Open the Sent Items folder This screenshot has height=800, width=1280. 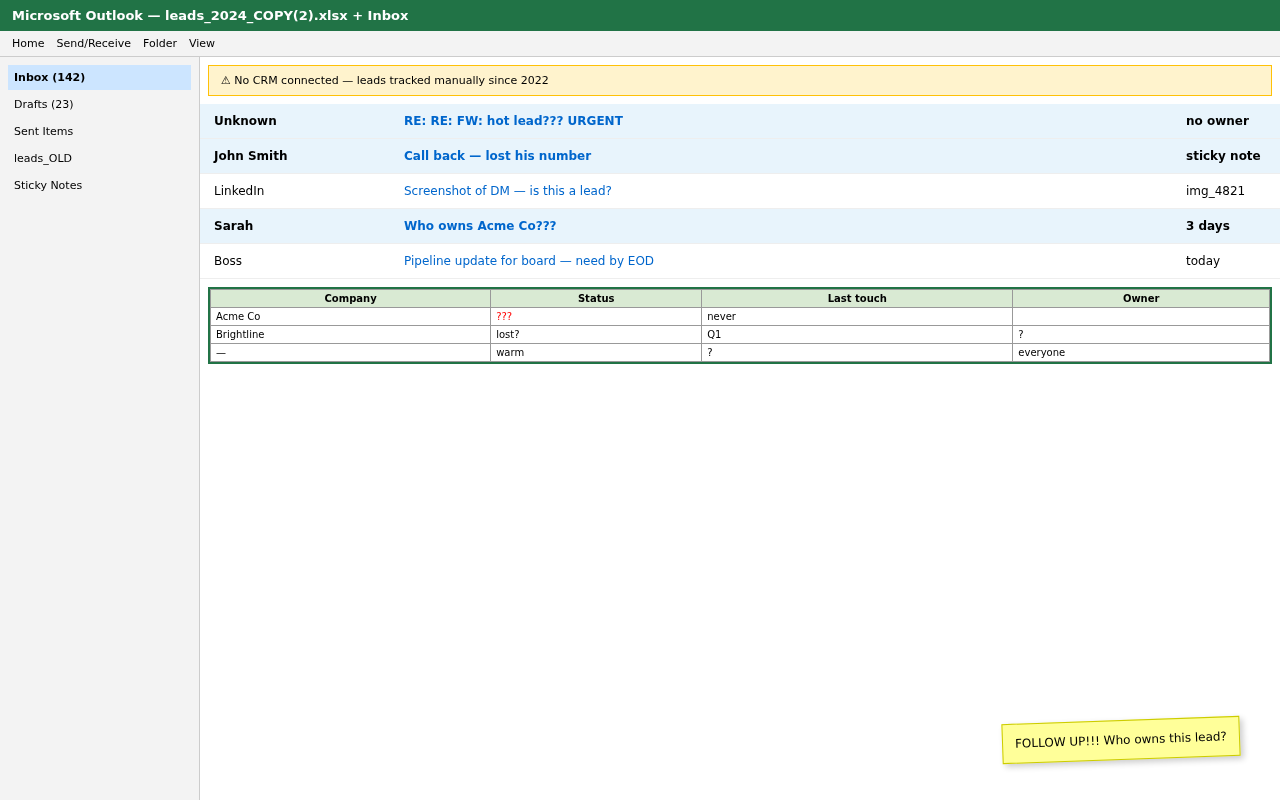coord(99,131)
